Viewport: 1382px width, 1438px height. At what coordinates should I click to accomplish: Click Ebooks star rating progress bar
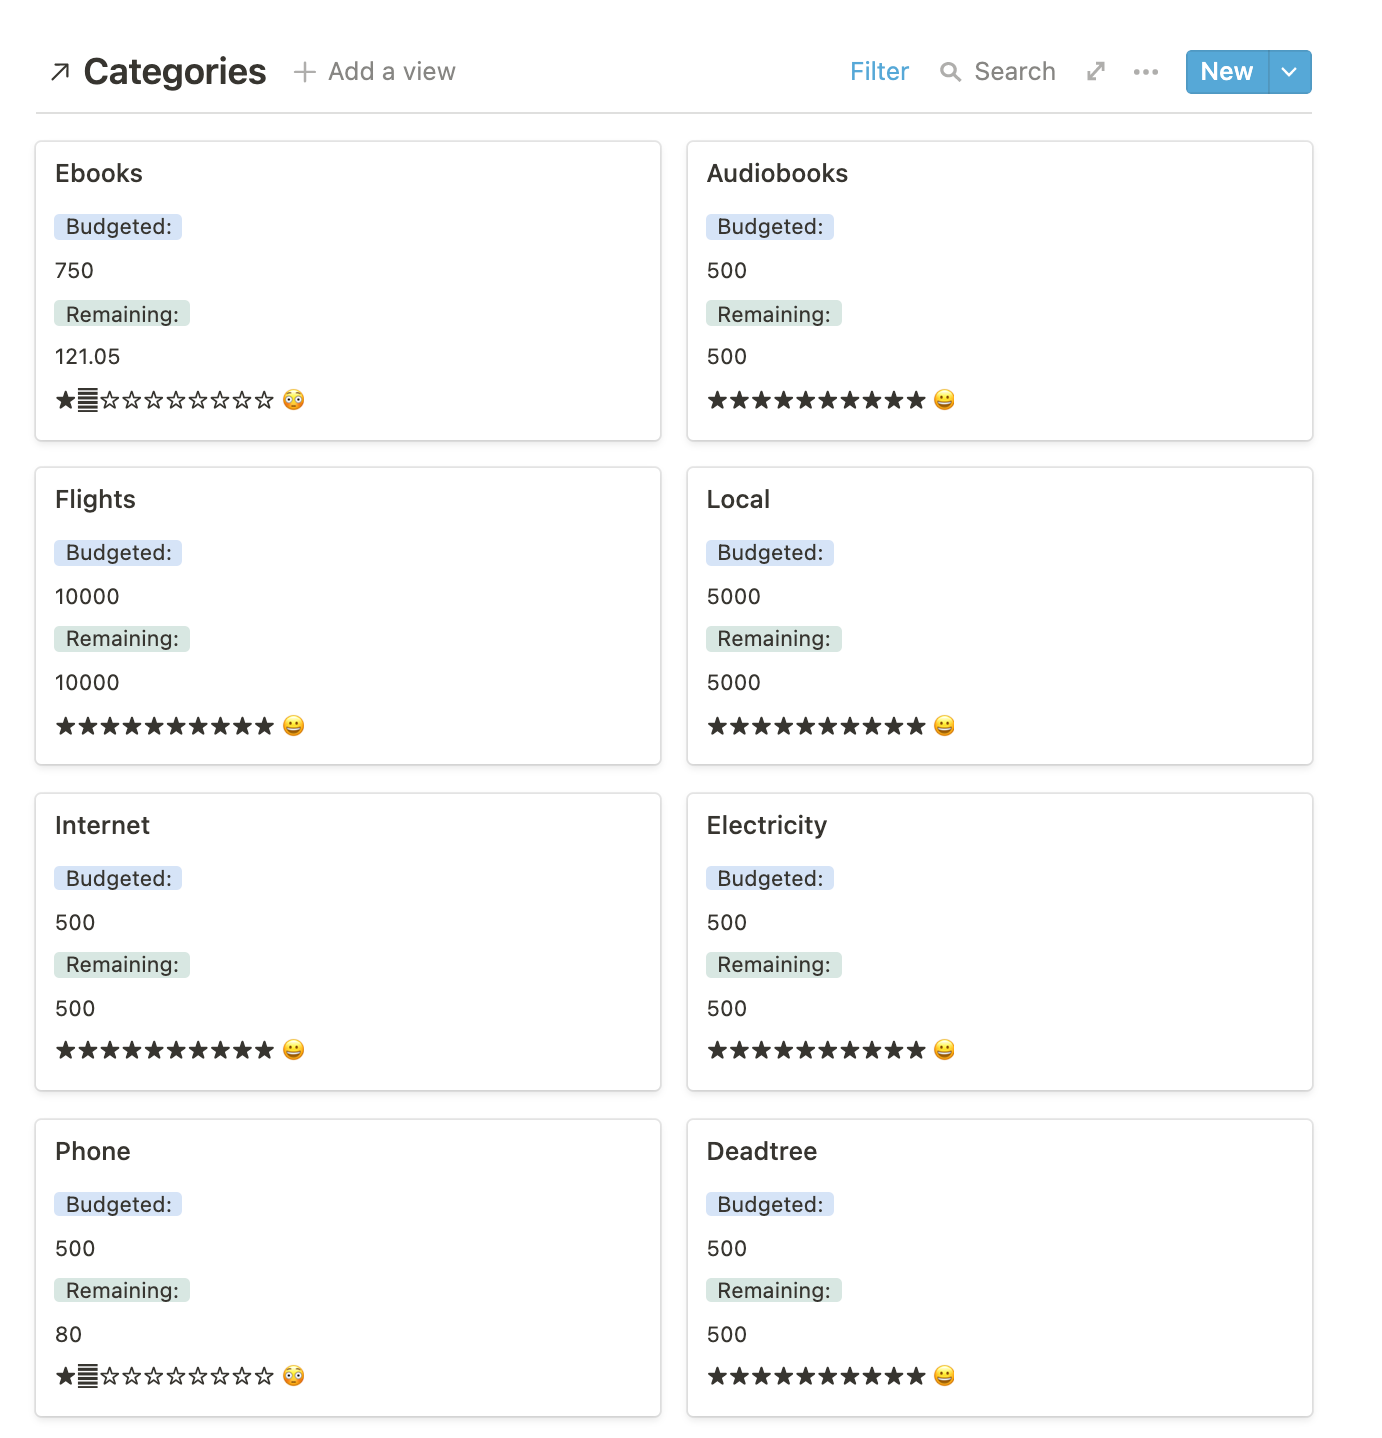point(165,400)
